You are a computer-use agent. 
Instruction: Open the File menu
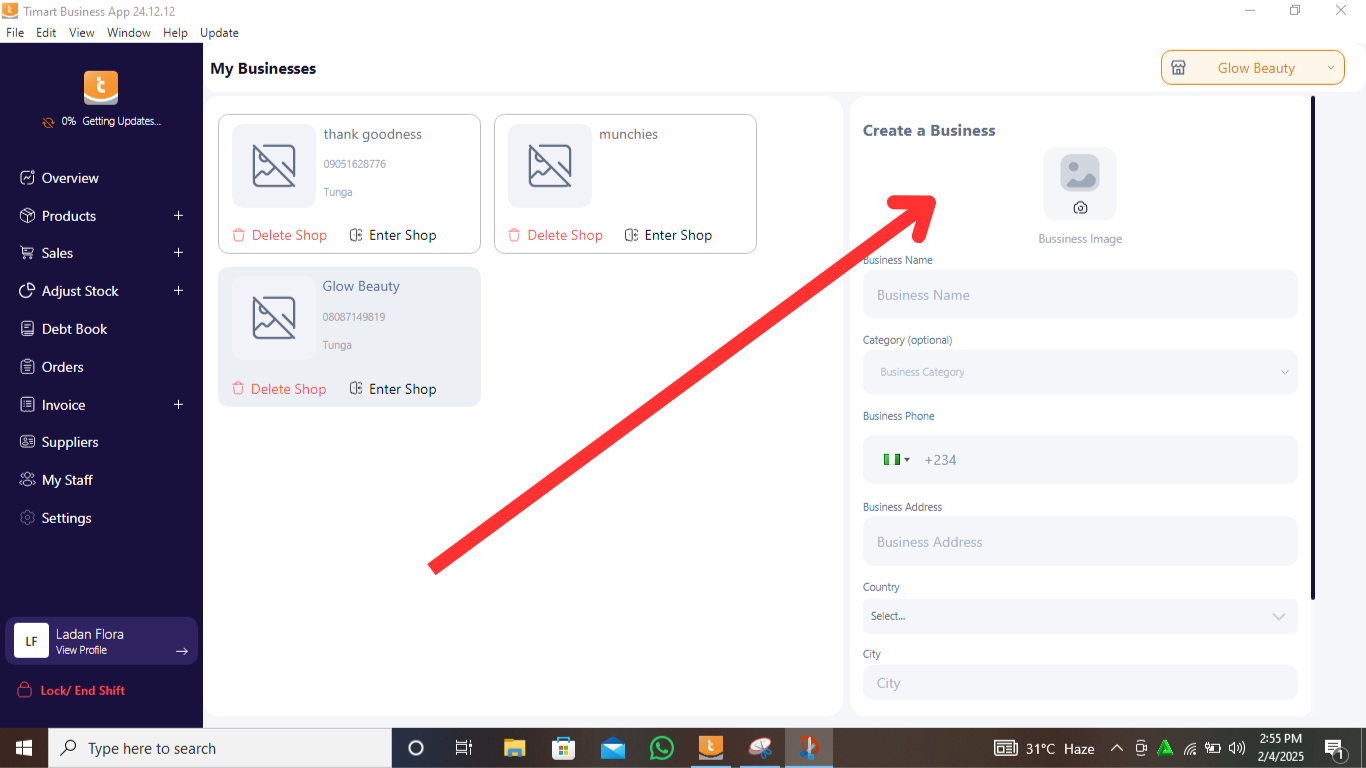point(15,33)
